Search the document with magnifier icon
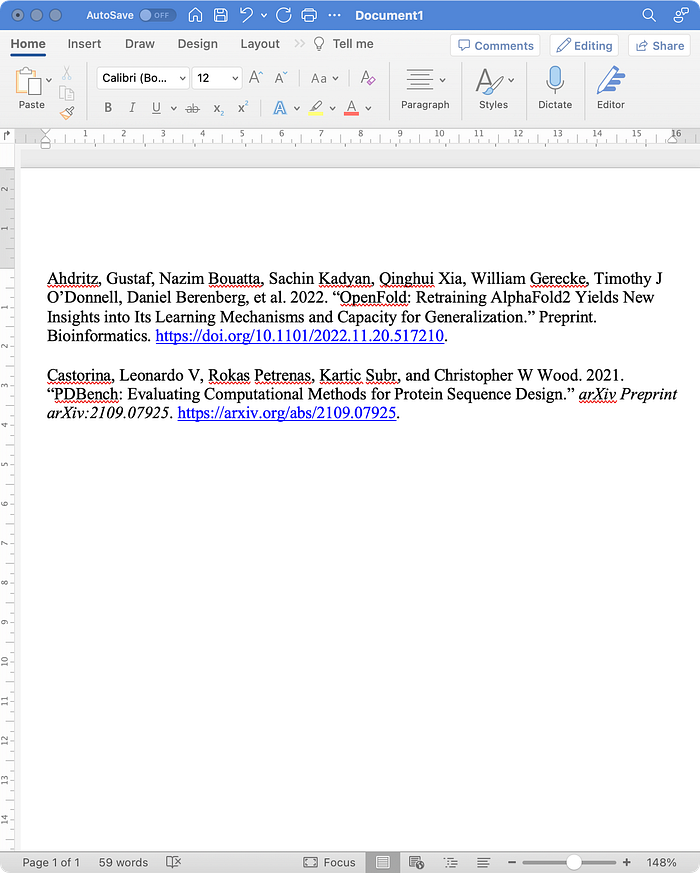This screenshot has width=700, height=873. 649,15
